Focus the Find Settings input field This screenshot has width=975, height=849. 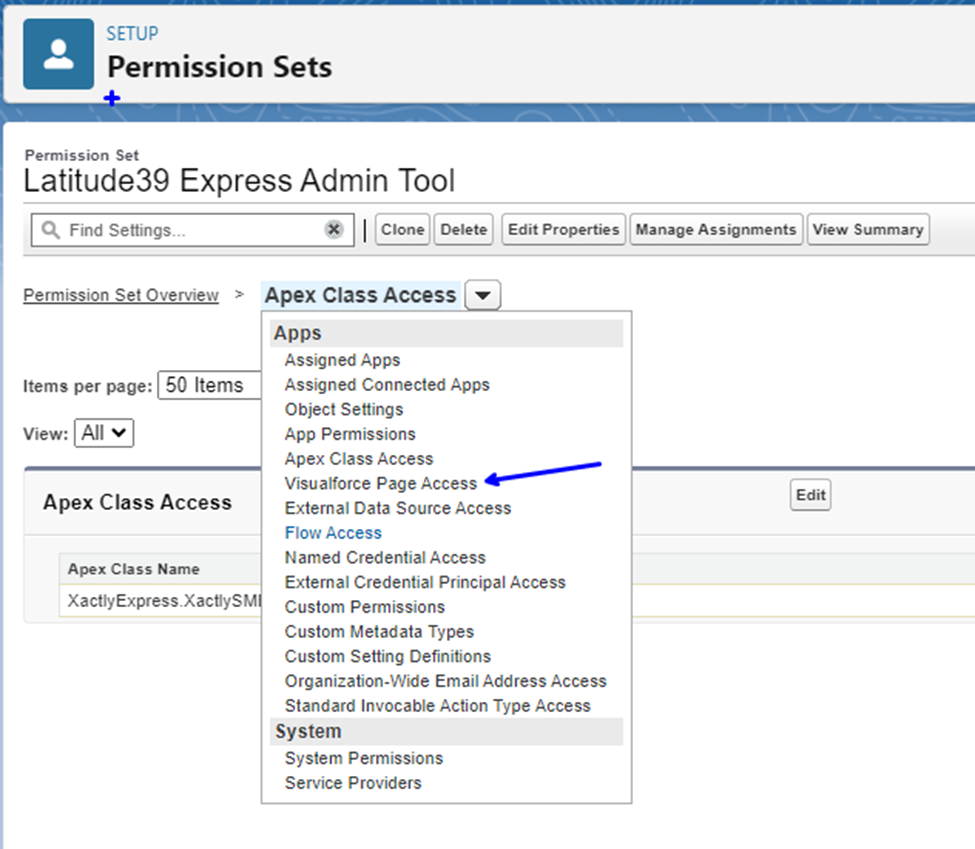[x=193, y=230]
